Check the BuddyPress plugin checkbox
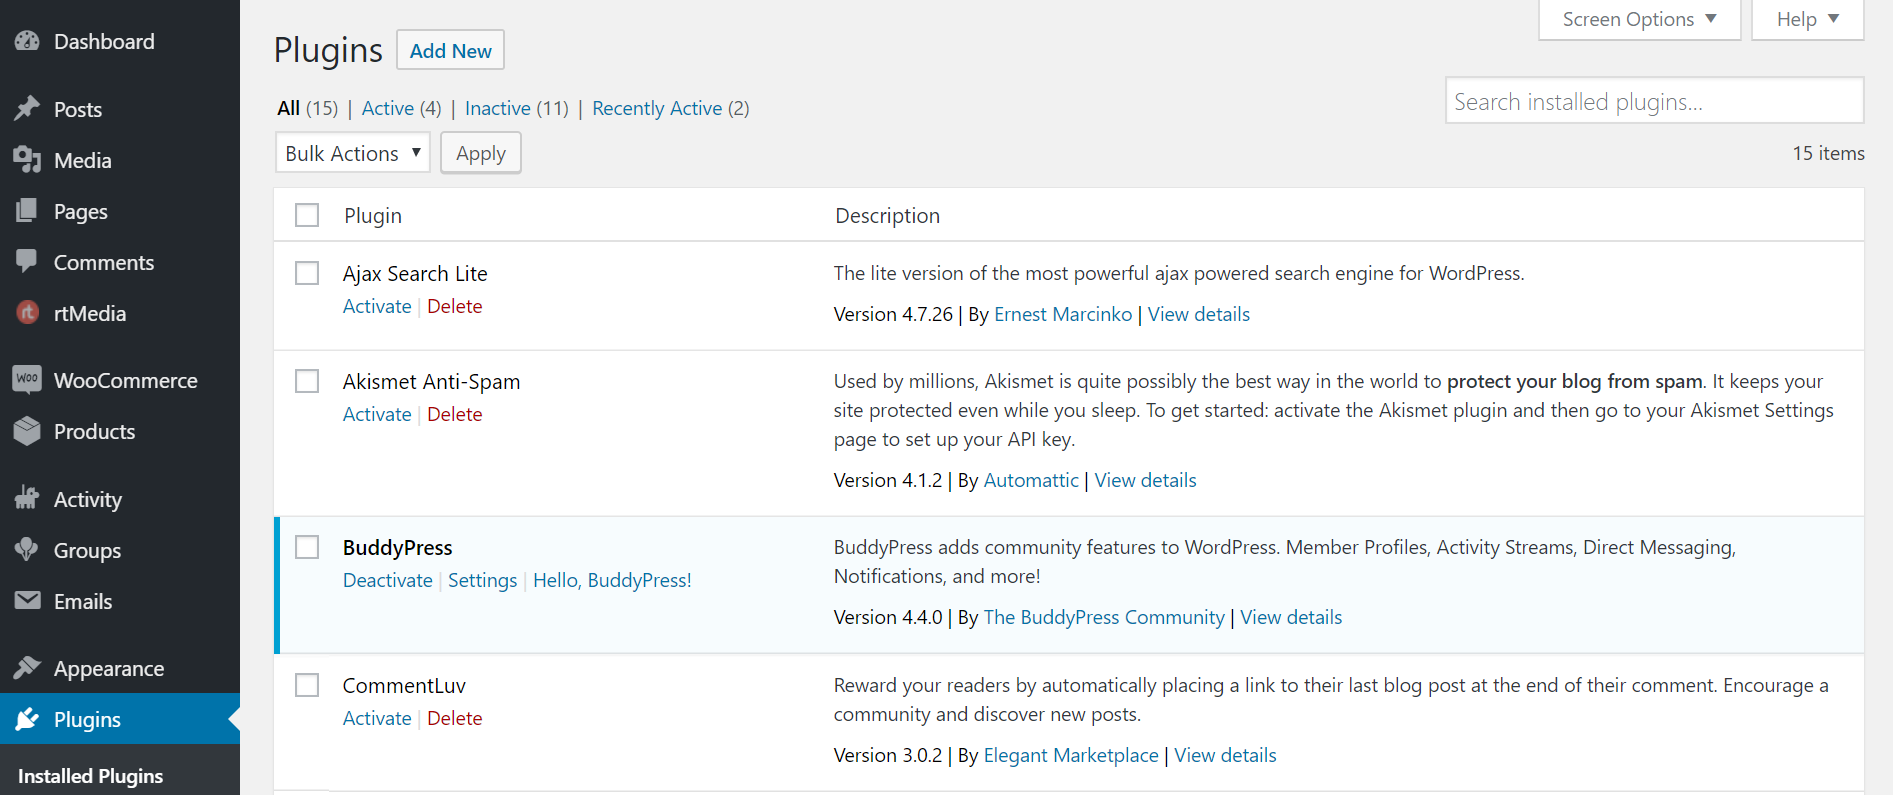The image size is (1893, 795). [307, 547]
